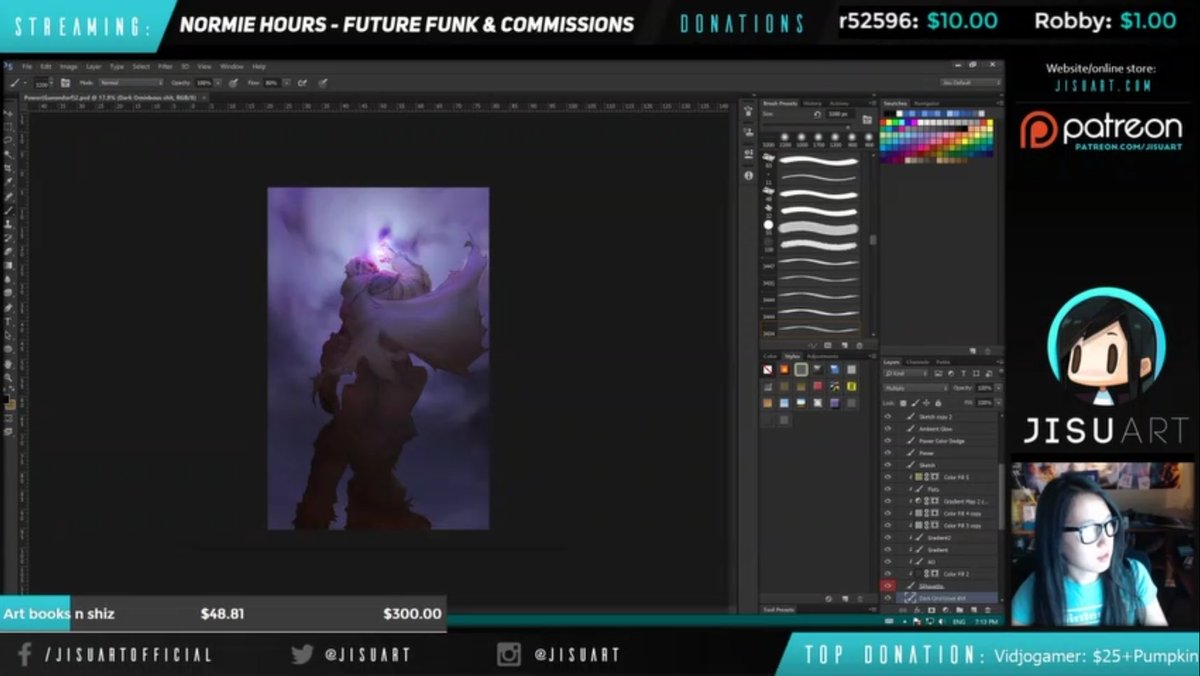Click the lock position icon
The width and height of the screenshot is (1200, 676).
coord(926,403)
